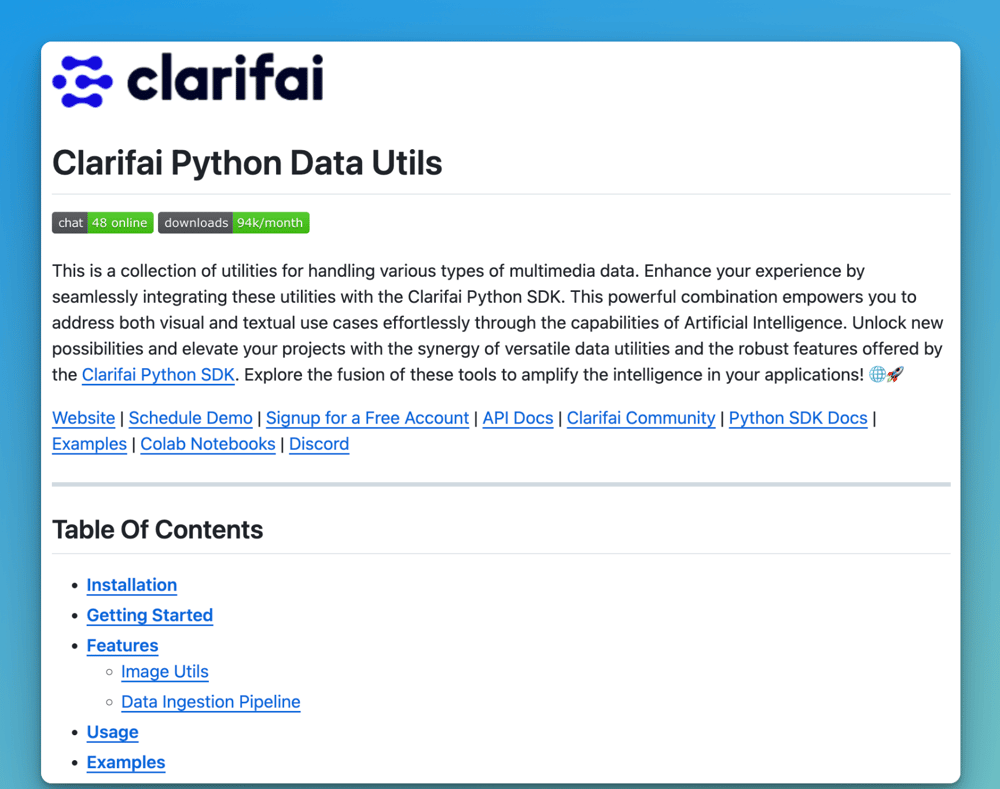This screenshot has width=1000, height=789.
Task: Open the Examples link below Website
Action: (x=89, y=444)
